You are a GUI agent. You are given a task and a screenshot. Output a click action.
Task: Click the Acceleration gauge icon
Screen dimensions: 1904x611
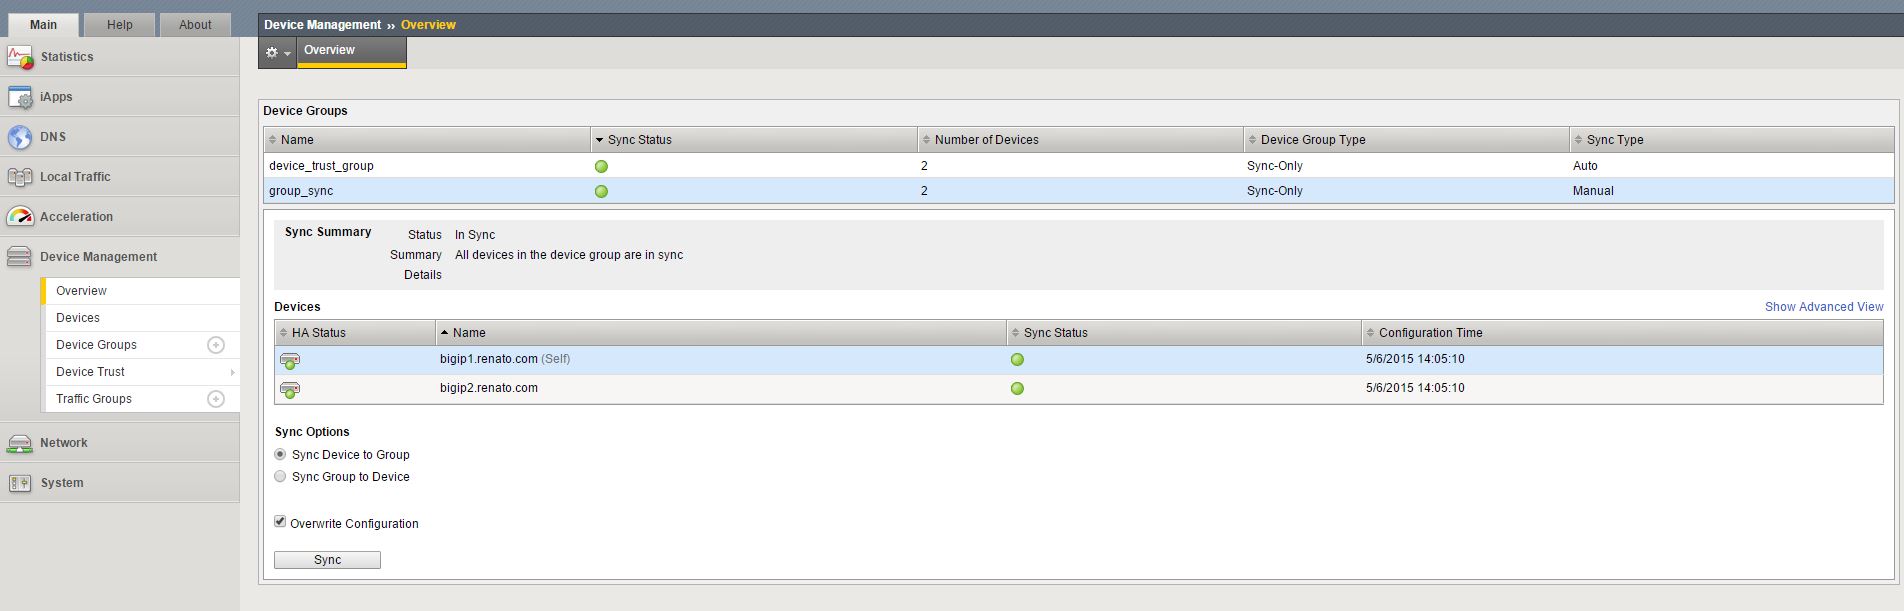(x=20, y=217)
